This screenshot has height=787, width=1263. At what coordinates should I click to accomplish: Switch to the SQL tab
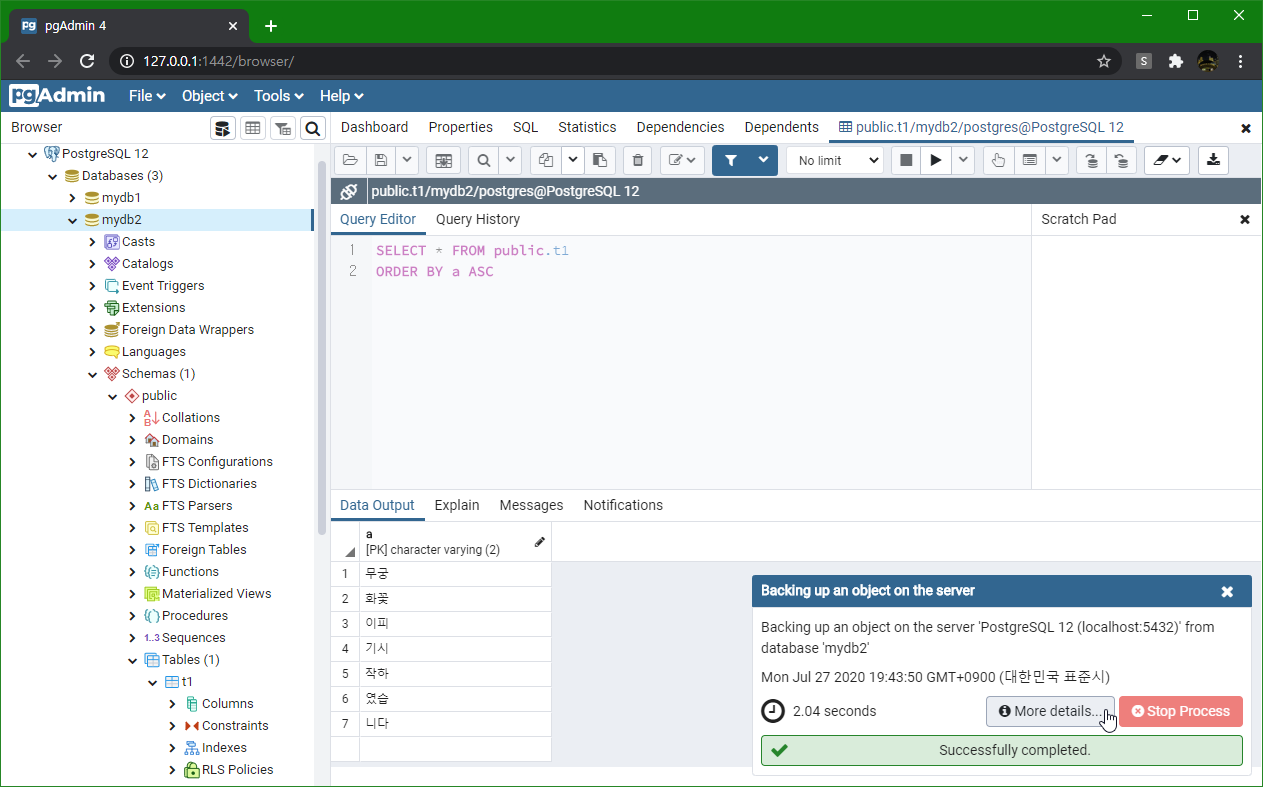tap(526, 127)
